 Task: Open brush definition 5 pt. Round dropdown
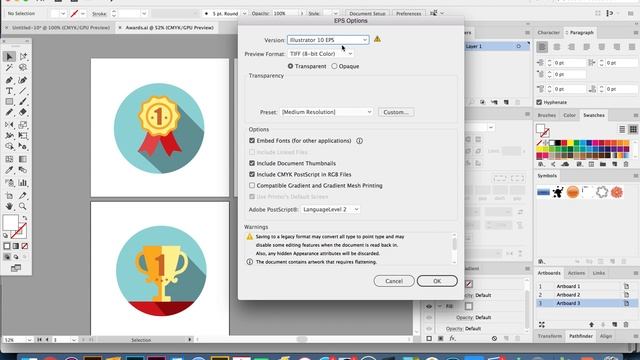(x=244, y=13)
